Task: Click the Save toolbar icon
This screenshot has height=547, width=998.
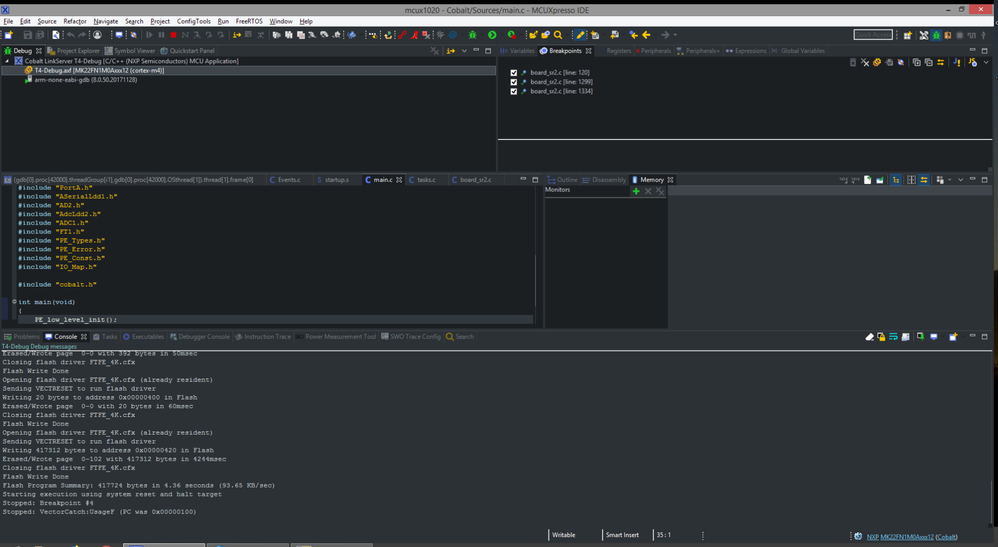Action: point(27,35)
